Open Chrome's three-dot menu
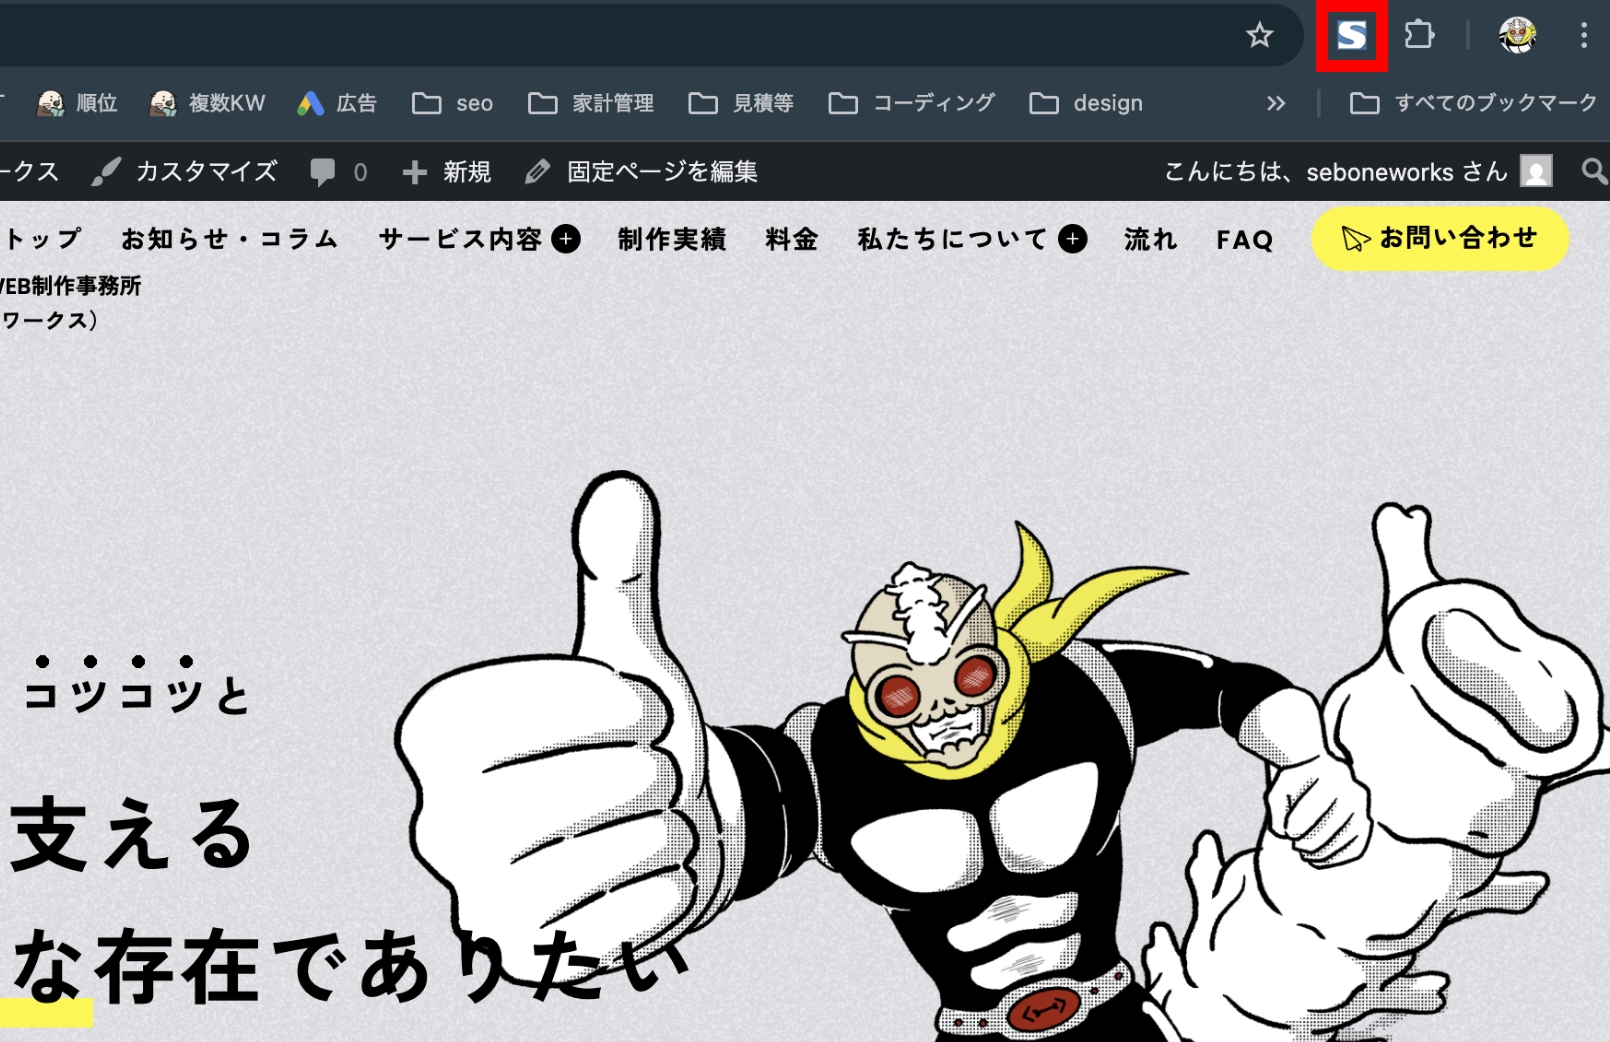Image resolution: width=1610 pixels, height=1042 pixels. click(1583, 35)
